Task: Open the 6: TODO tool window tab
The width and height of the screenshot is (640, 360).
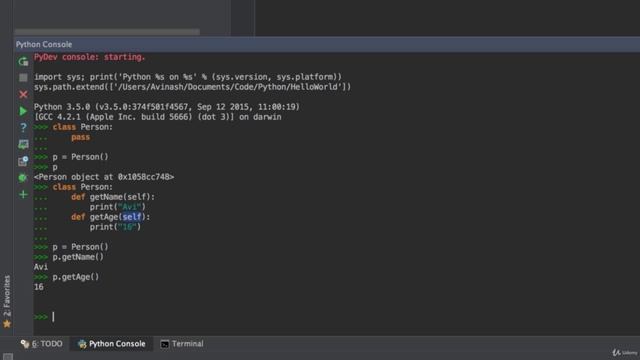Action: click(42, 344)
